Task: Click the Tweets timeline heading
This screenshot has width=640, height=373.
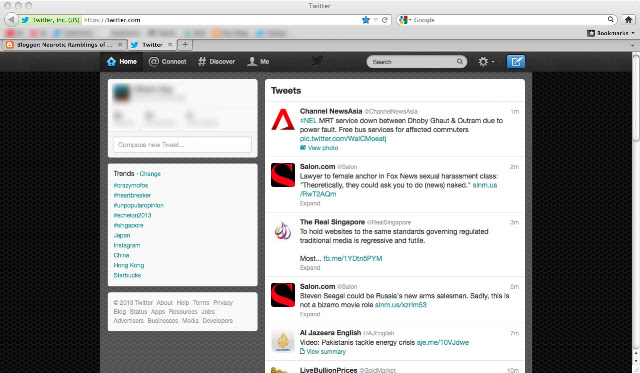Action: 286,91
